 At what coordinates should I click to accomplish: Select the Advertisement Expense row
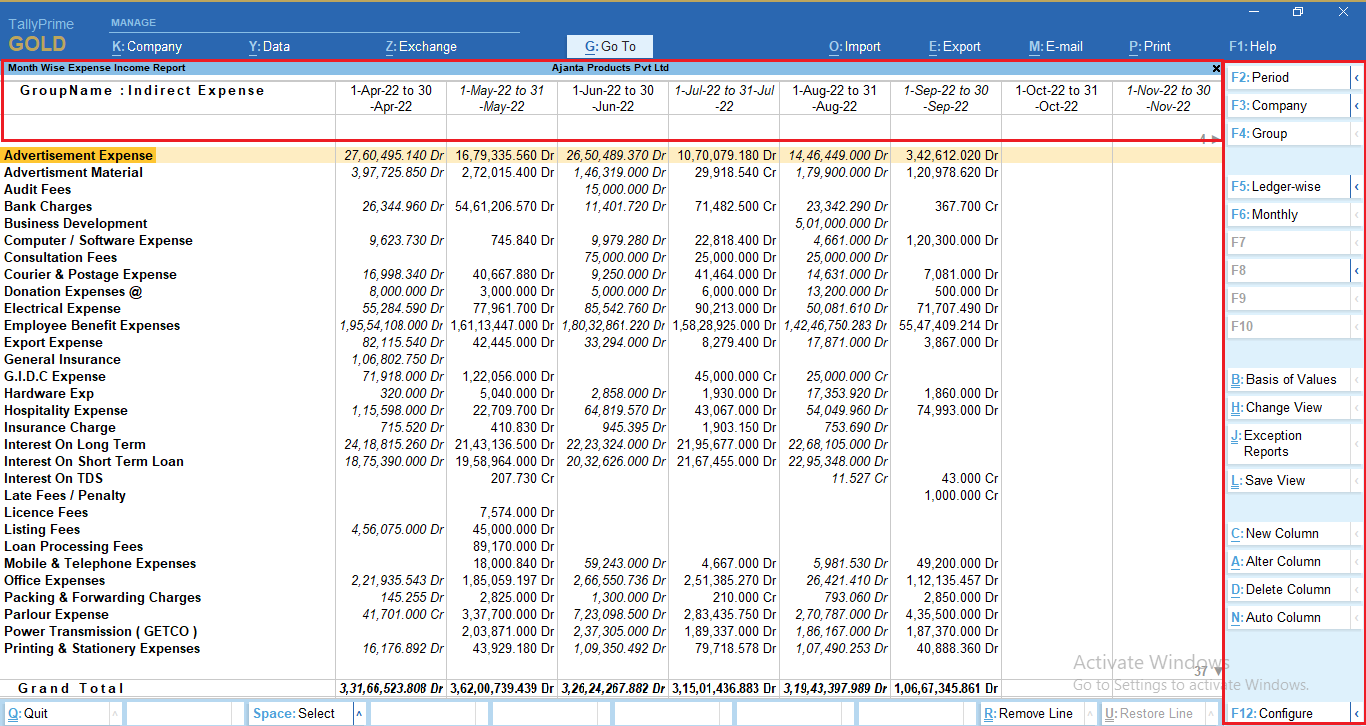[79, 155]
